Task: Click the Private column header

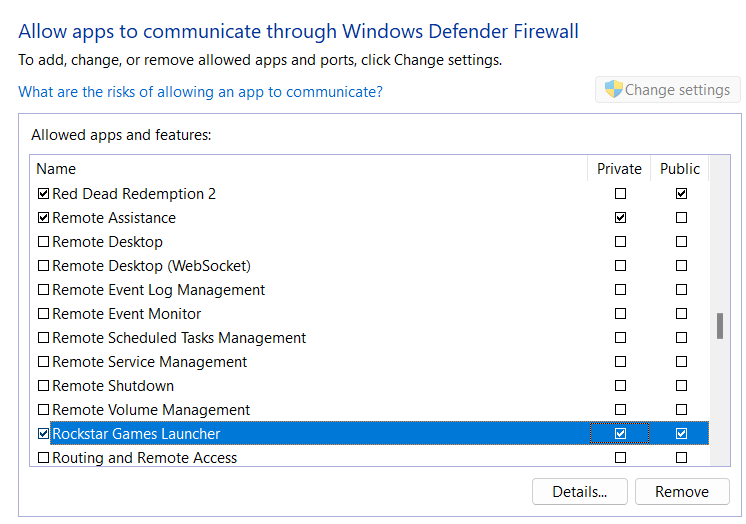Action: coord(619,169)
